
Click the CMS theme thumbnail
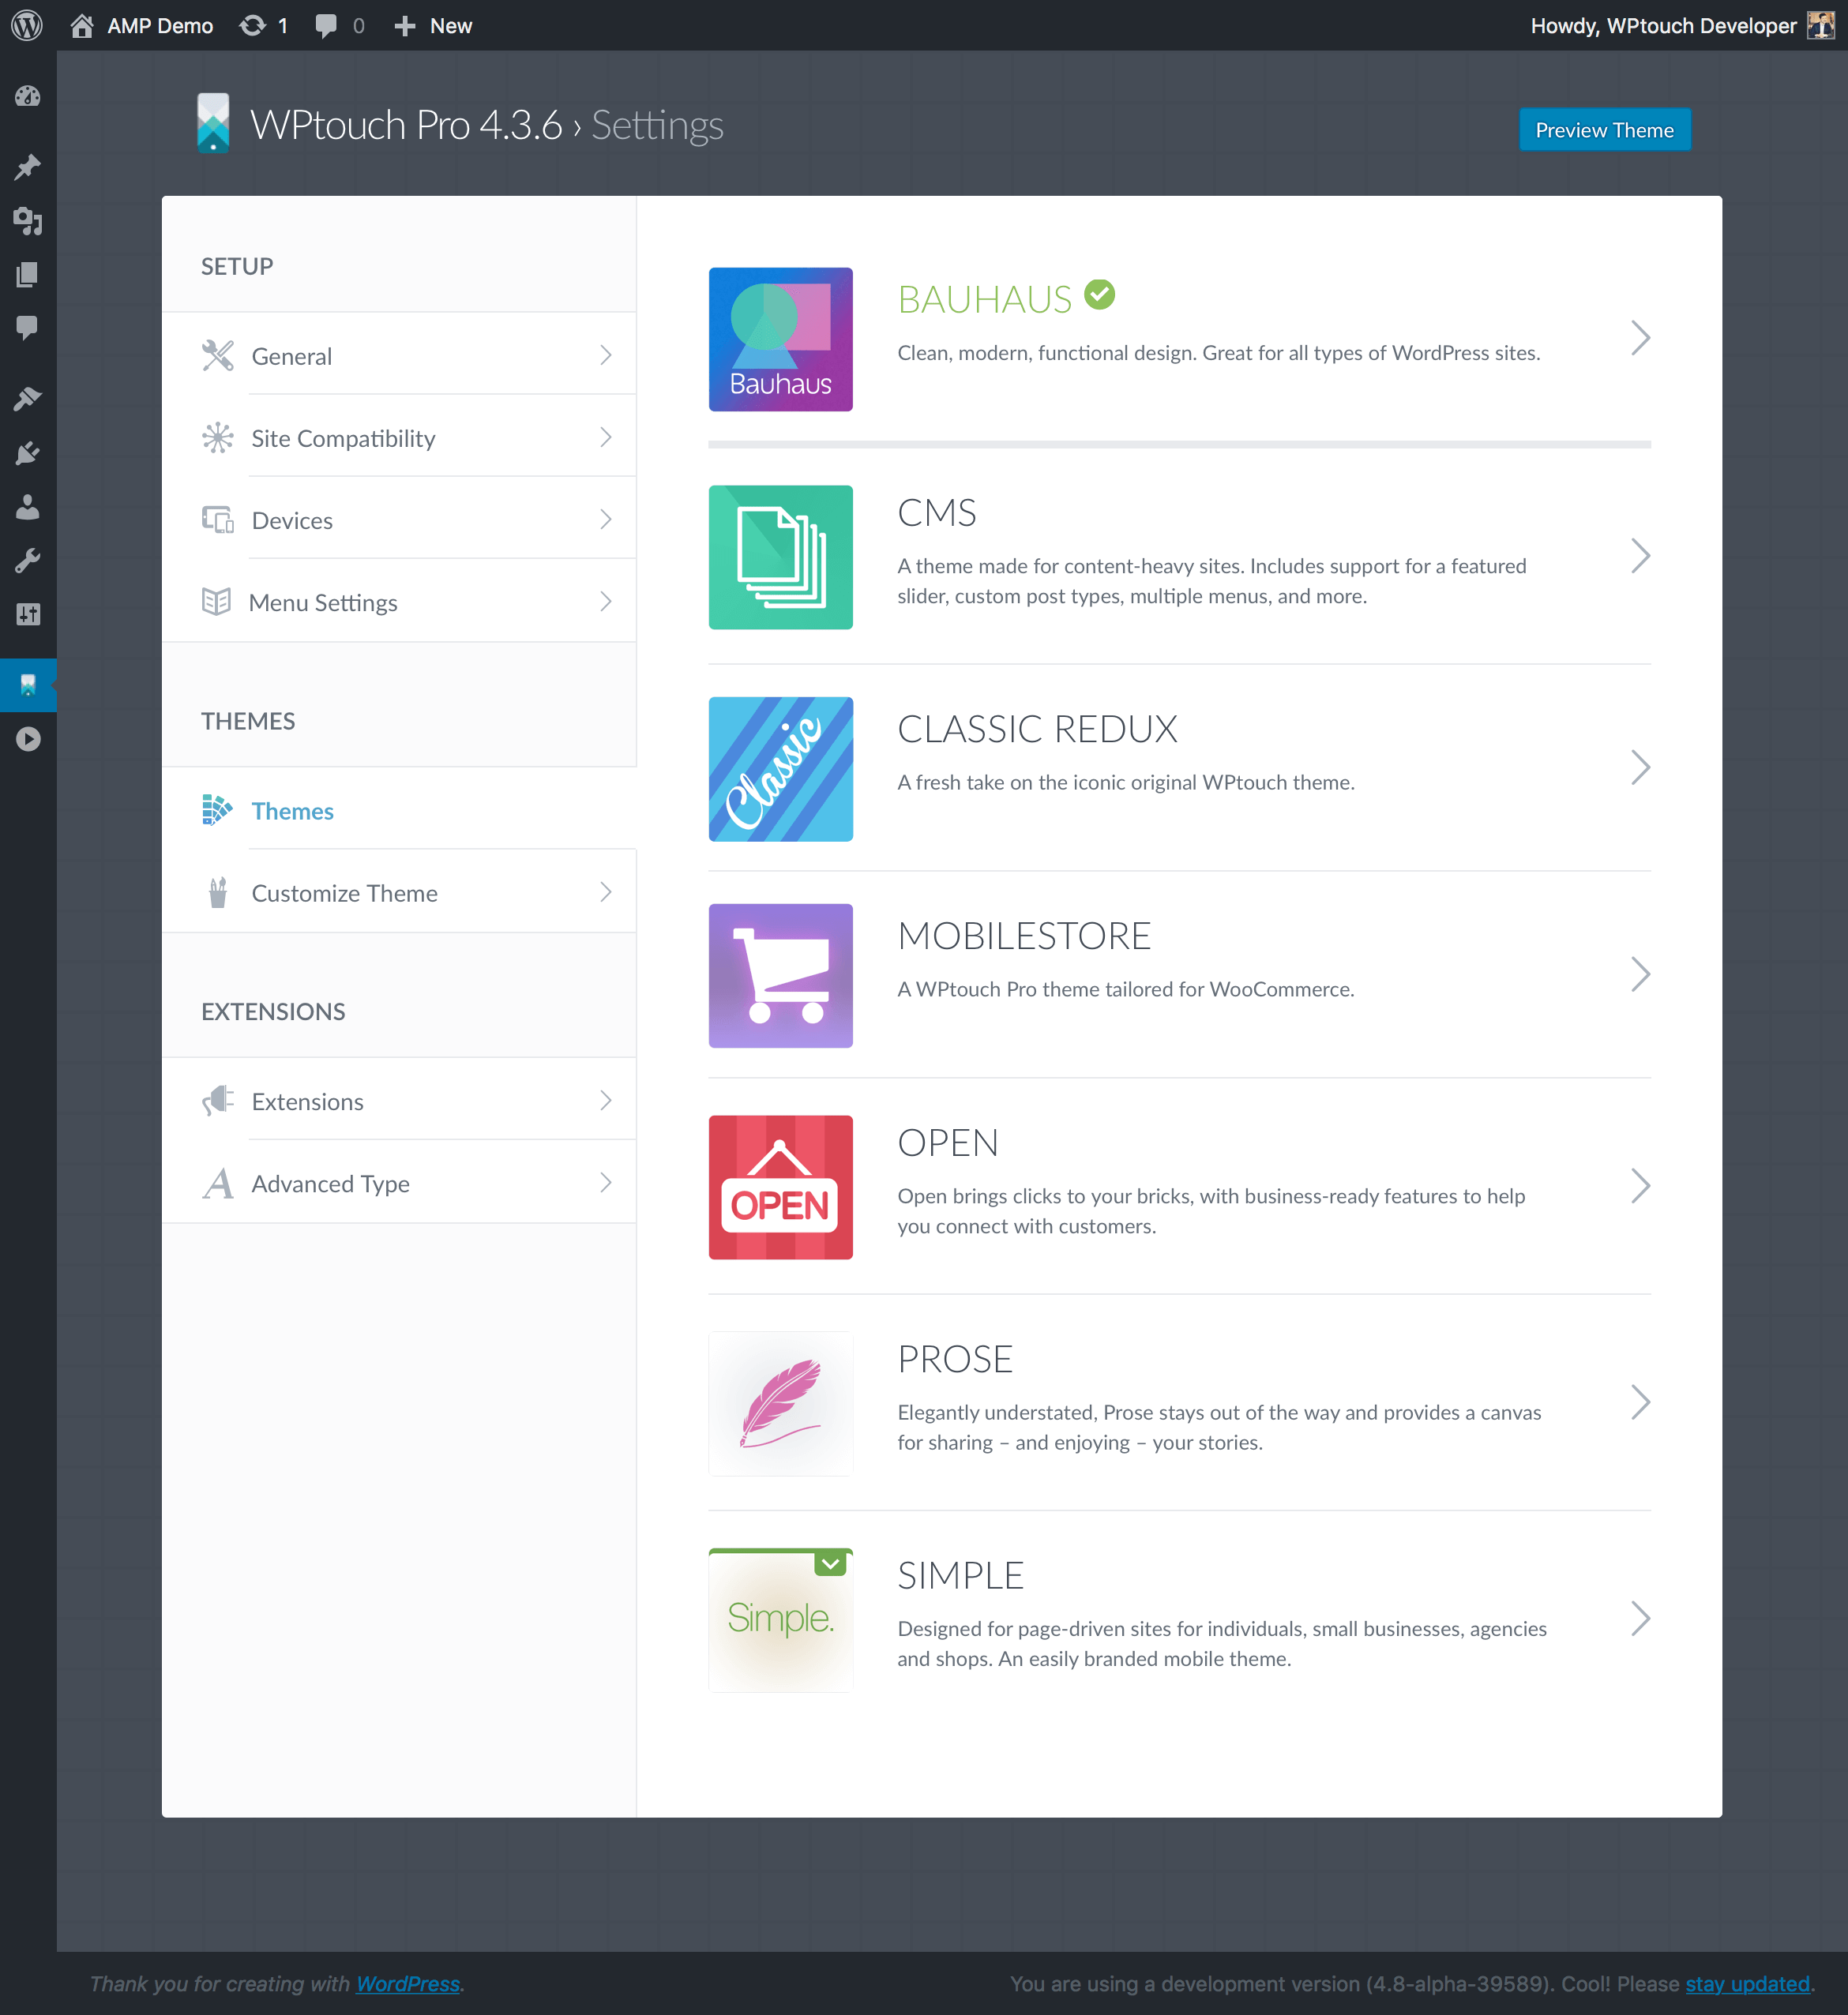click(x=780, y=557)
